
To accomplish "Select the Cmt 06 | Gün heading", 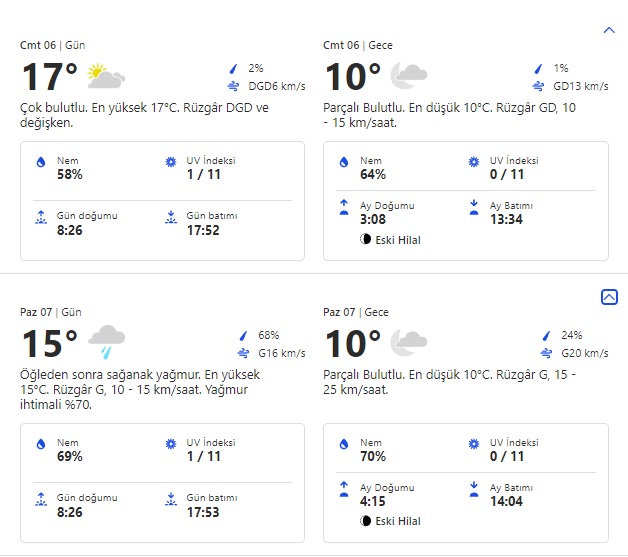I will click(x=52, y=45).
